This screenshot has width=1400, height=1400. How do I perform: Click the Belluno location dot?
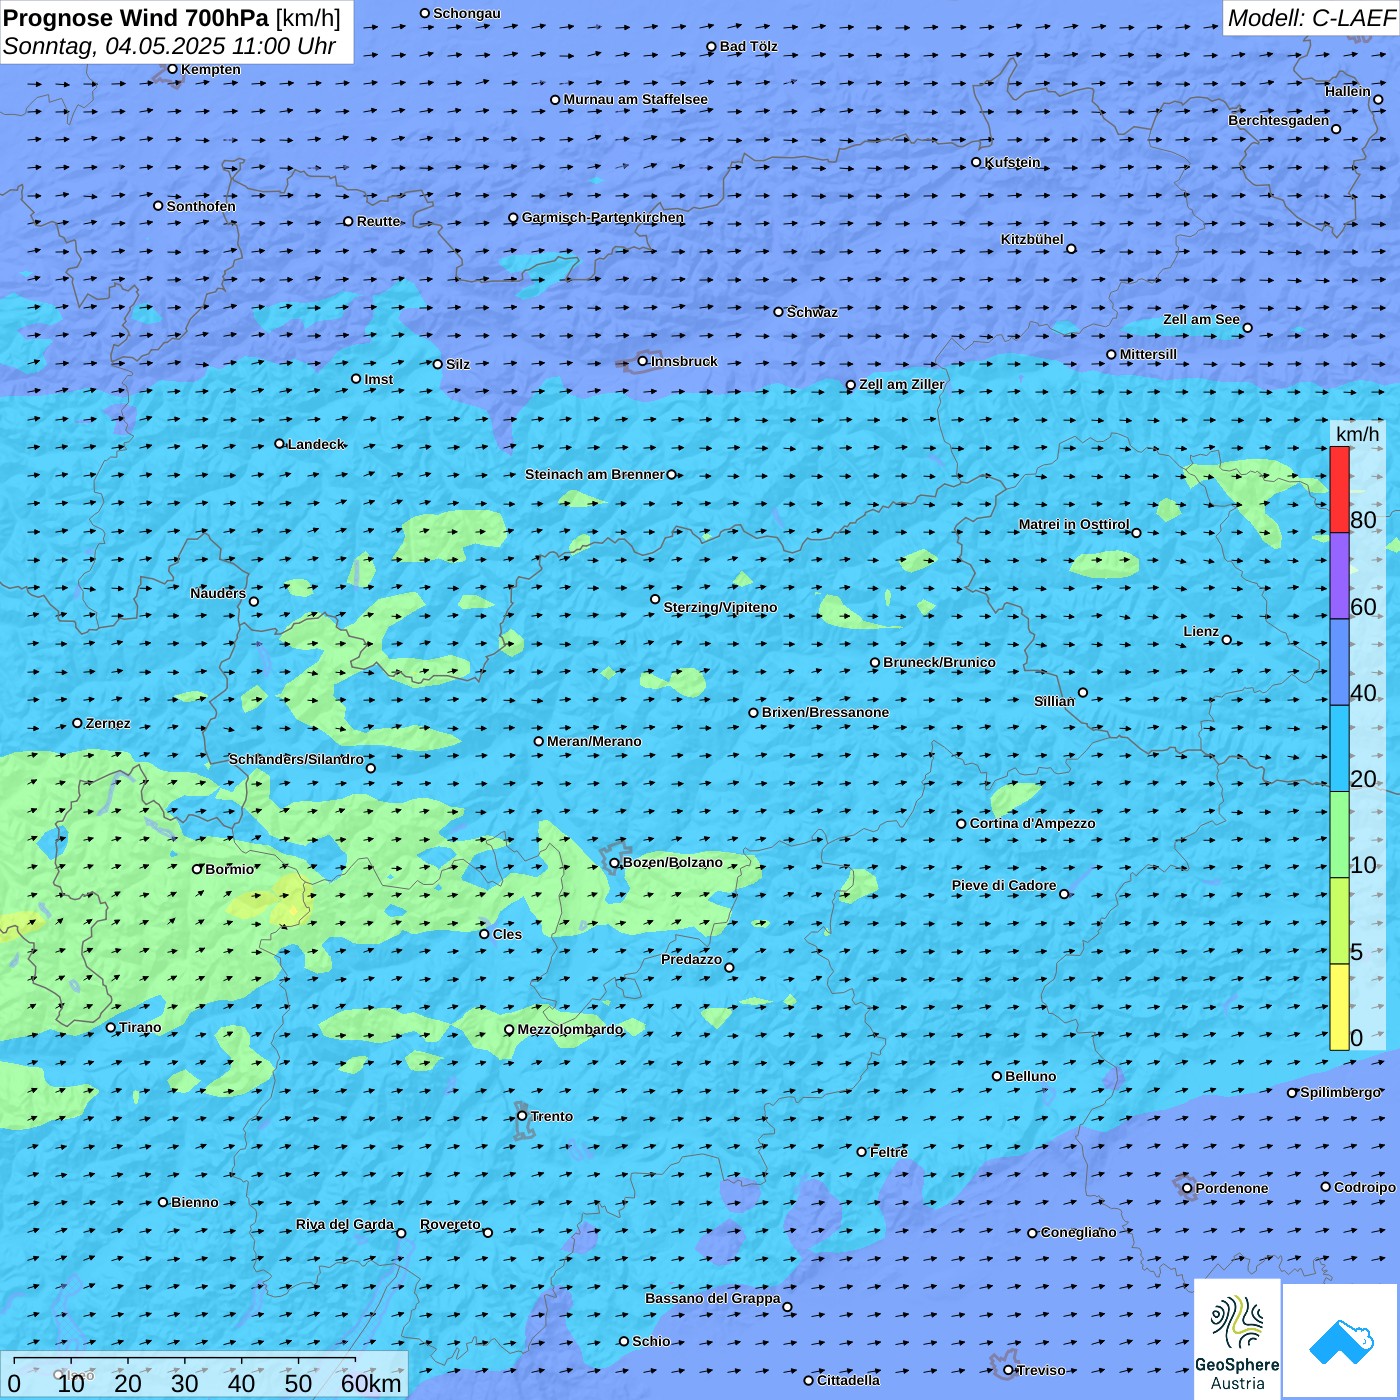997,1076
